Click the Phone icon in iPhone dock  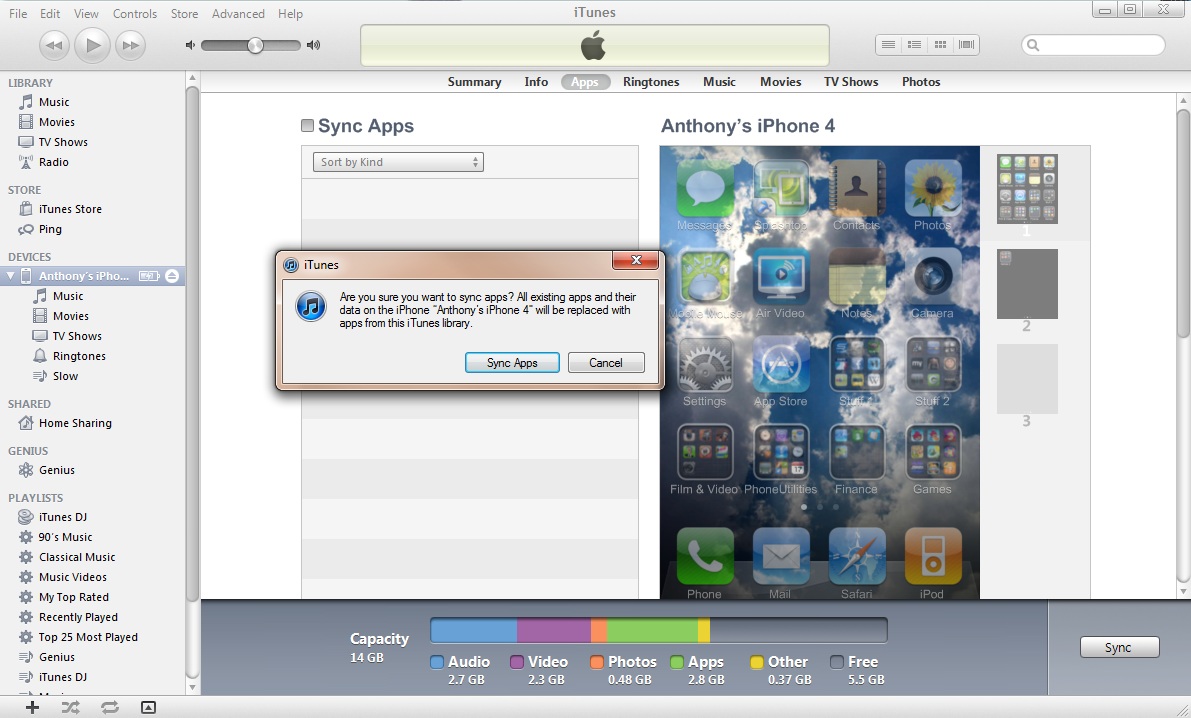(704, 557)
